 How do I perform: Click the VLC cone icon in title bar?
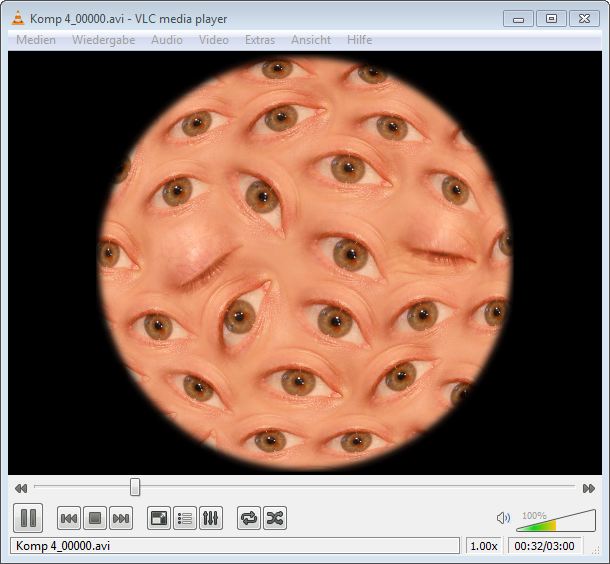tap(18, 18)
